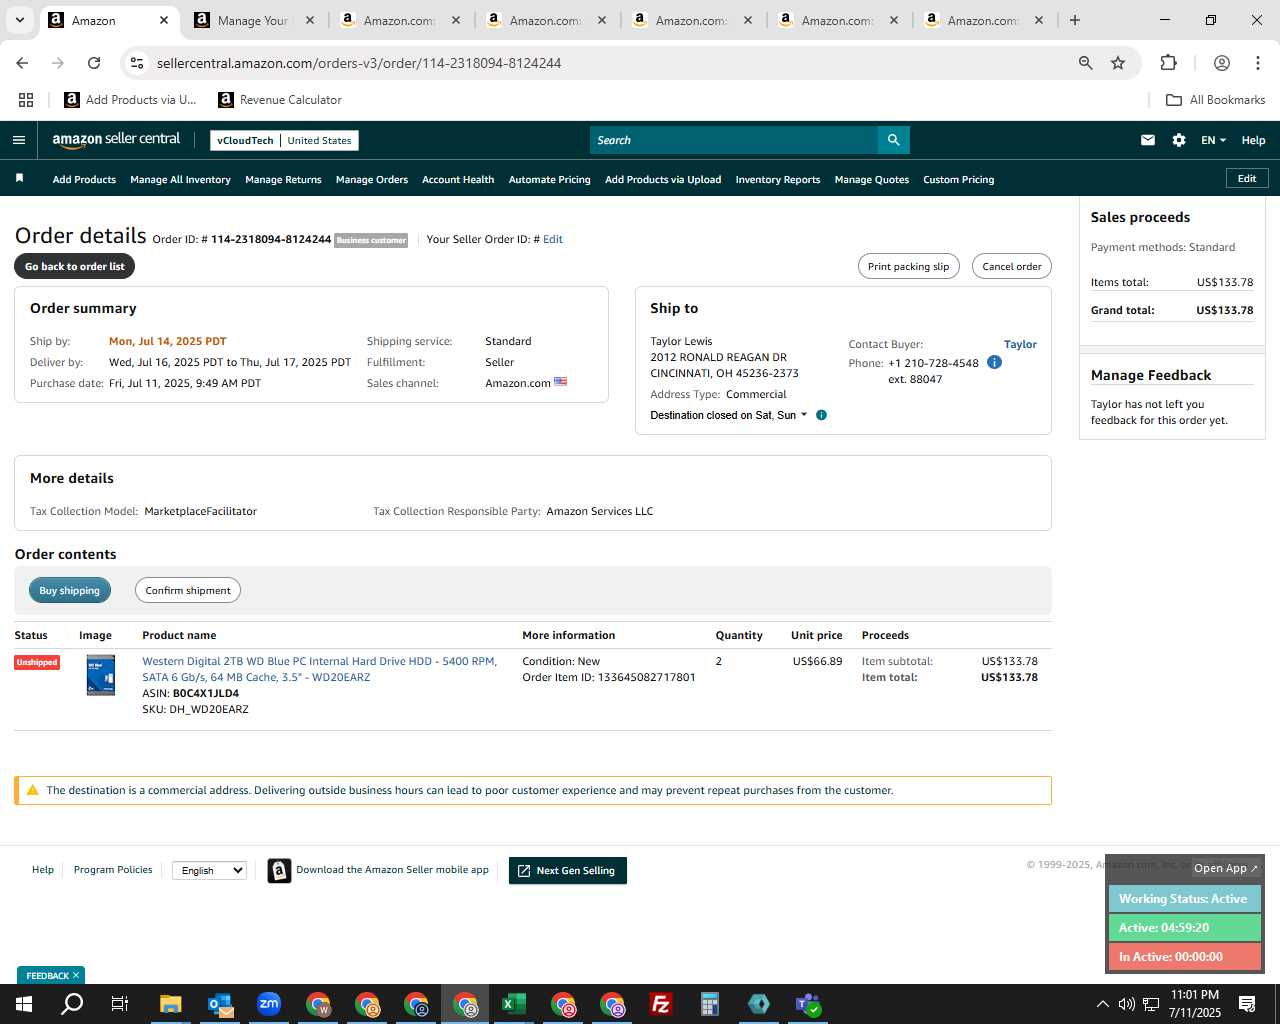Open the Western Digital 2TB WD Blue product link
This screenshot has height=1024, width=1280.
[319, 669]
